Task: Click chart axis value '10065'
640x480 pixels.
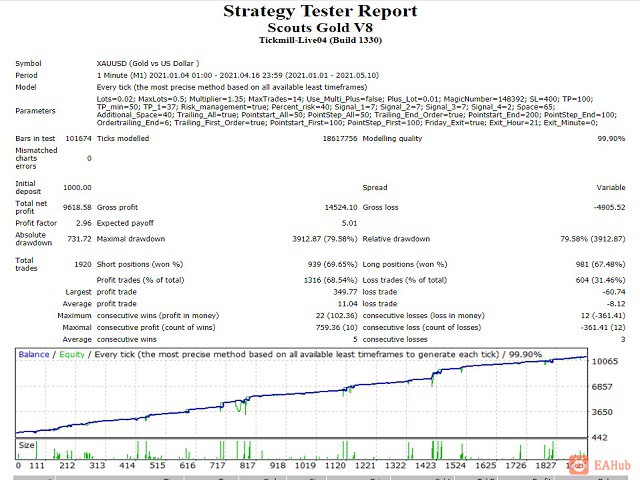Action: pos(605,361)
